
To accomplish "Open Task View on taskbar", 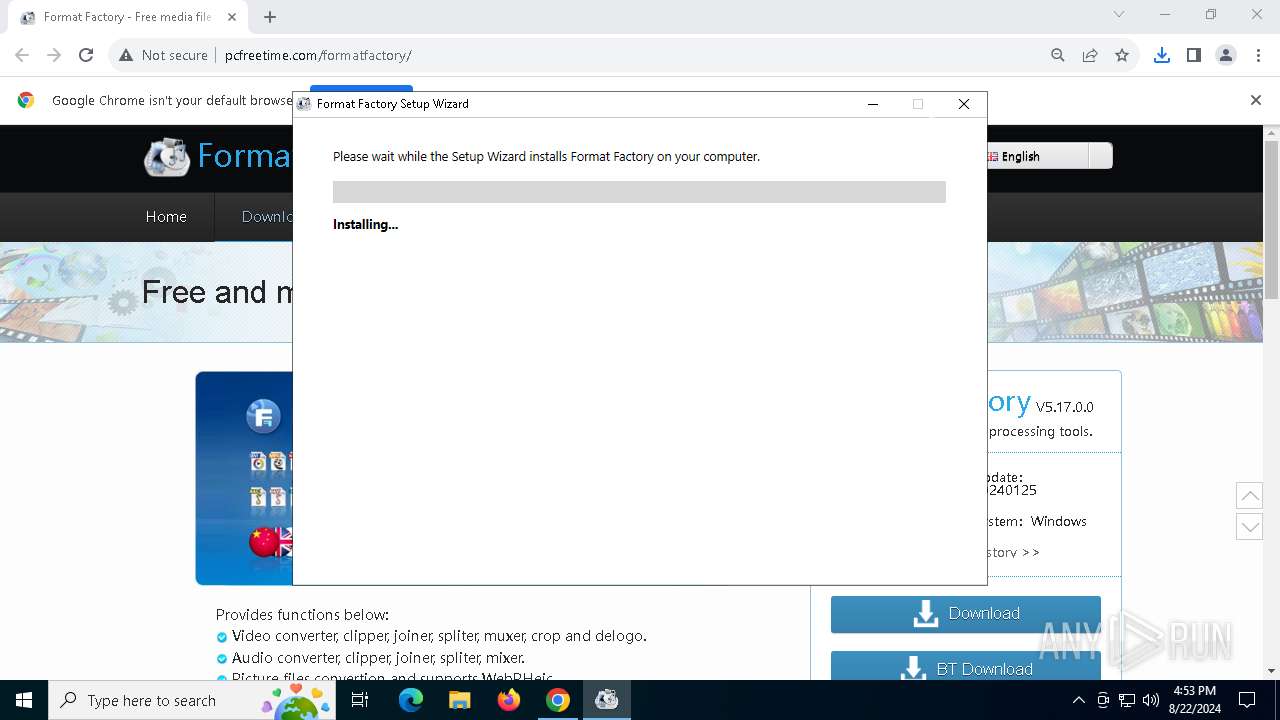I will (x=360, y=700).
